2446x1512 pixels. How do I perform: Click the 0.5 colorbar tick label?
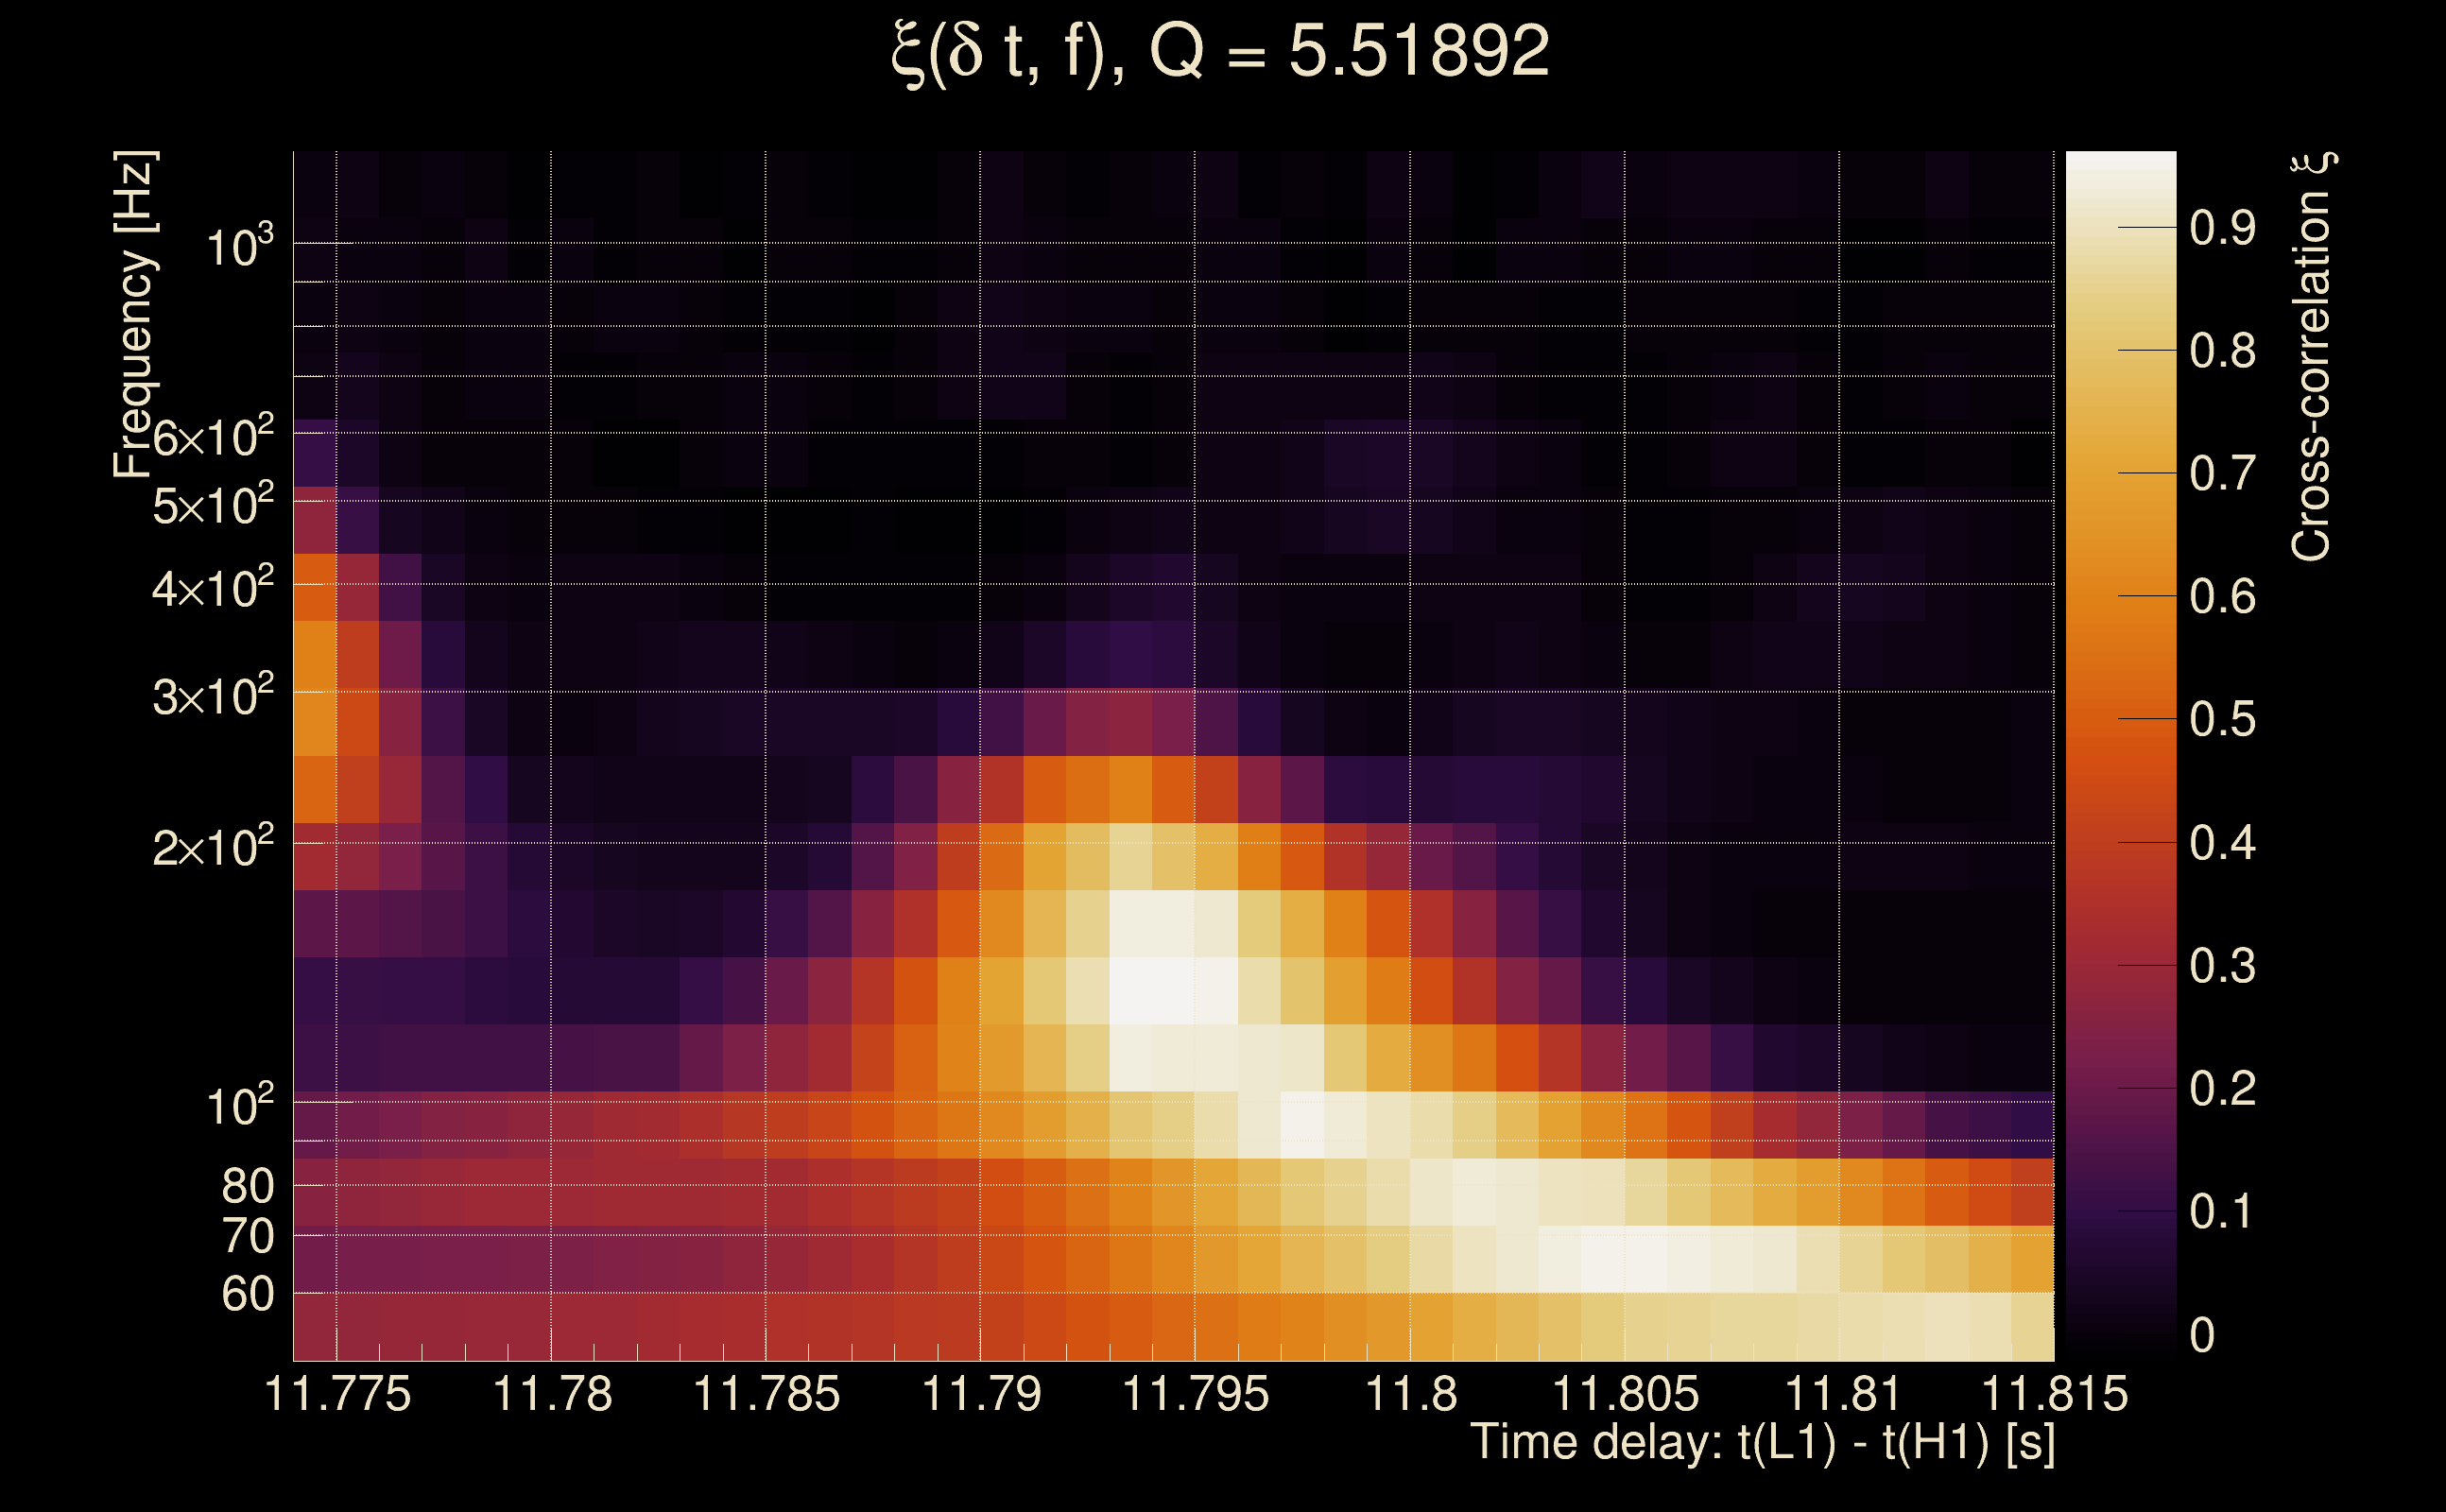tap(2222, 720)
